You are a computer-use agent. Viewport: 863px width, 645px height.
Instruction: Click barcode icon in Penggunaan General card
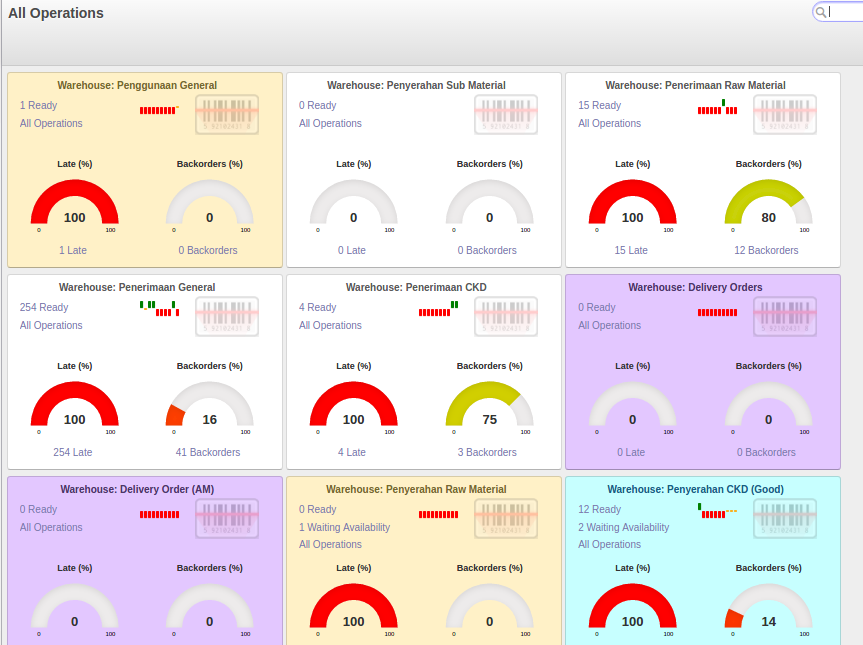(227, 114)
